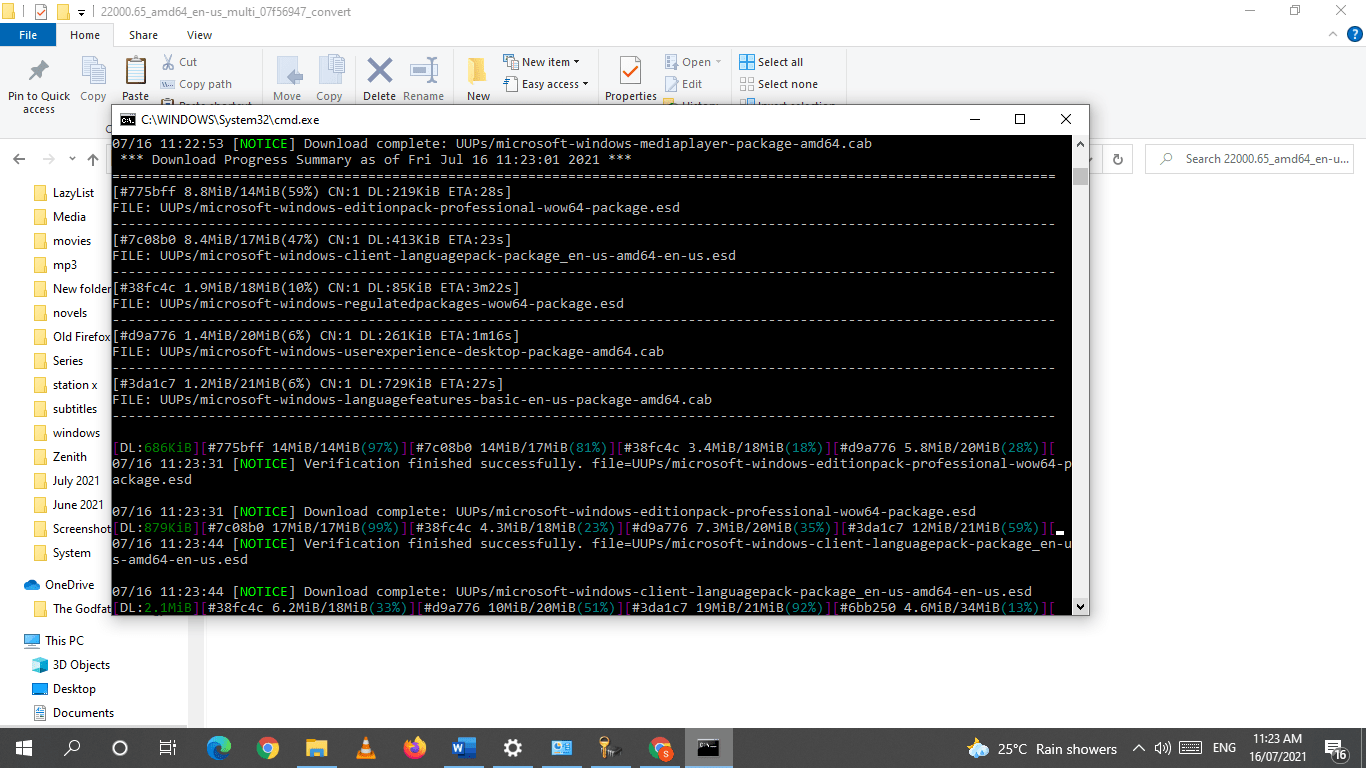
Task: Click the Windows Start button
Action: click(x=24, y=748)
